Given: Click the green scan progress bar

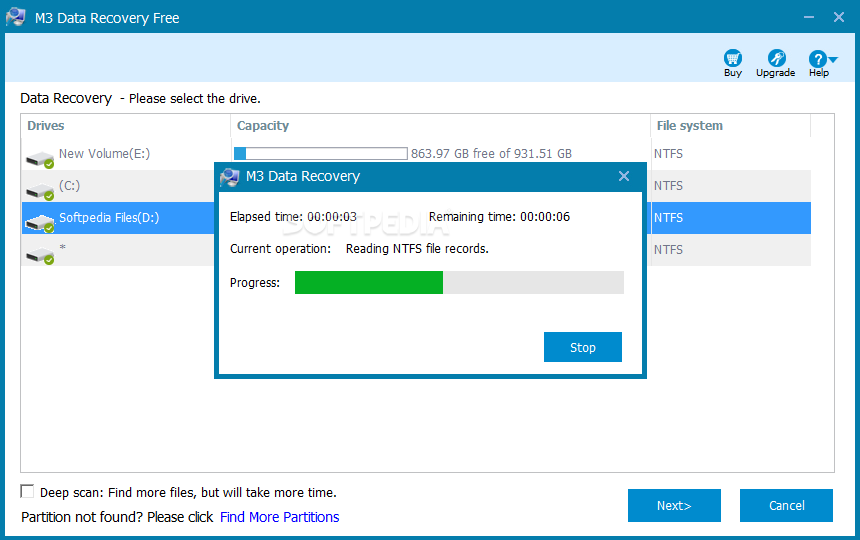Looking at the screenshot, I should click(x=459, y=282).
